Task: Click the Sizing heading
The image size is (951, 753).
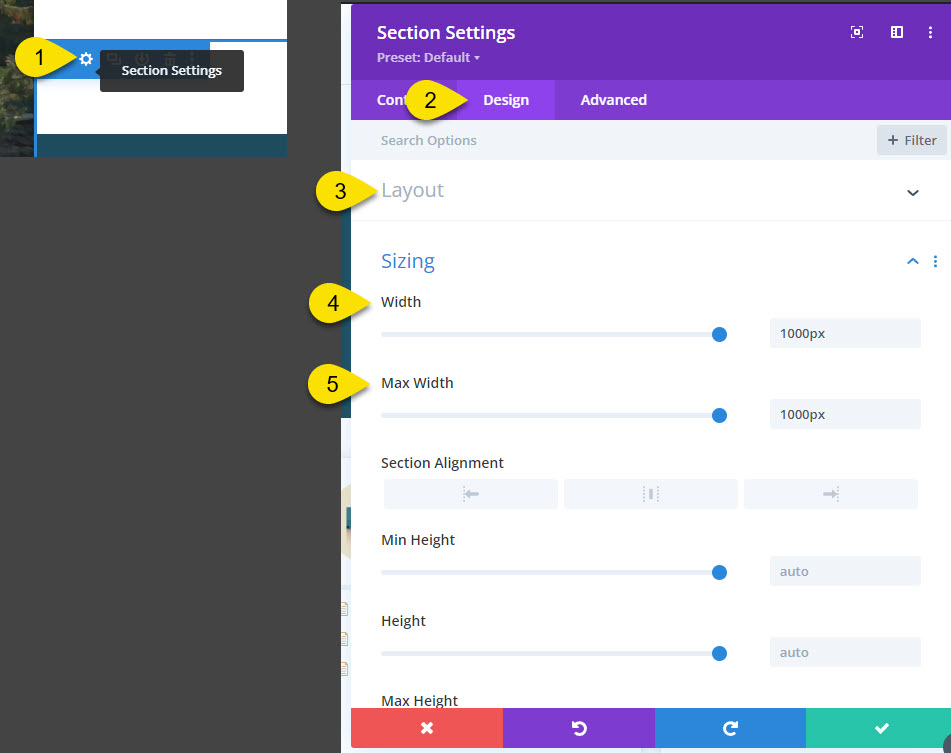Action: [408, 261]
